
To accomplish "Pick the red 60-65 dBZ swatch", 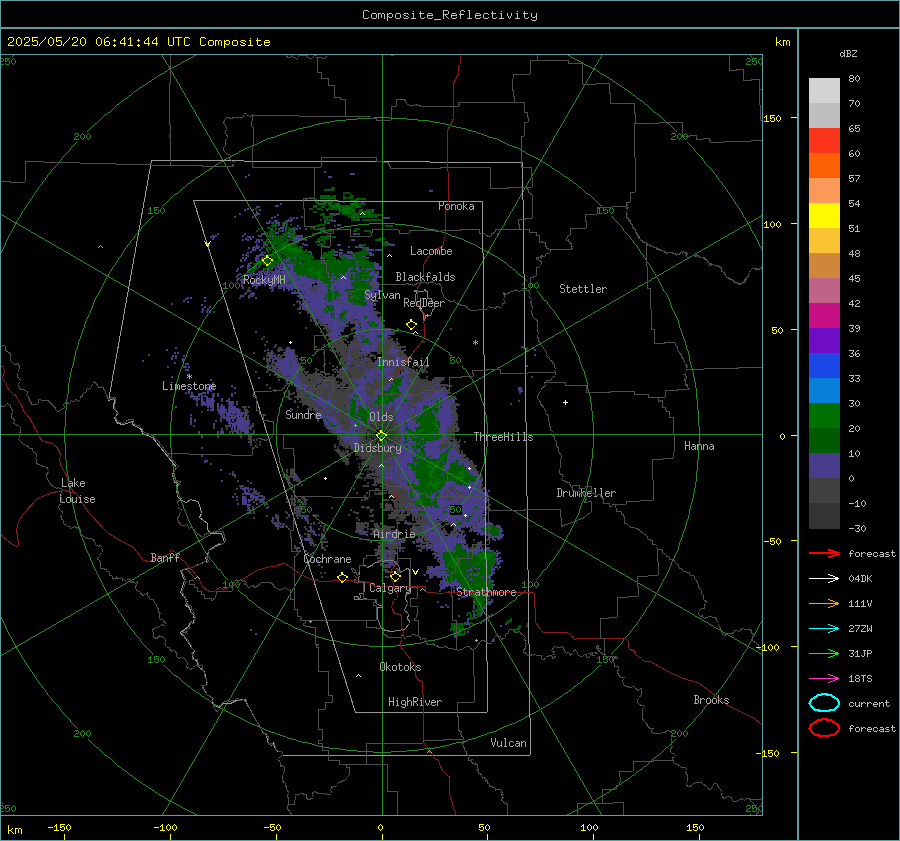I will pyautogui.click(x=824, y=141).
